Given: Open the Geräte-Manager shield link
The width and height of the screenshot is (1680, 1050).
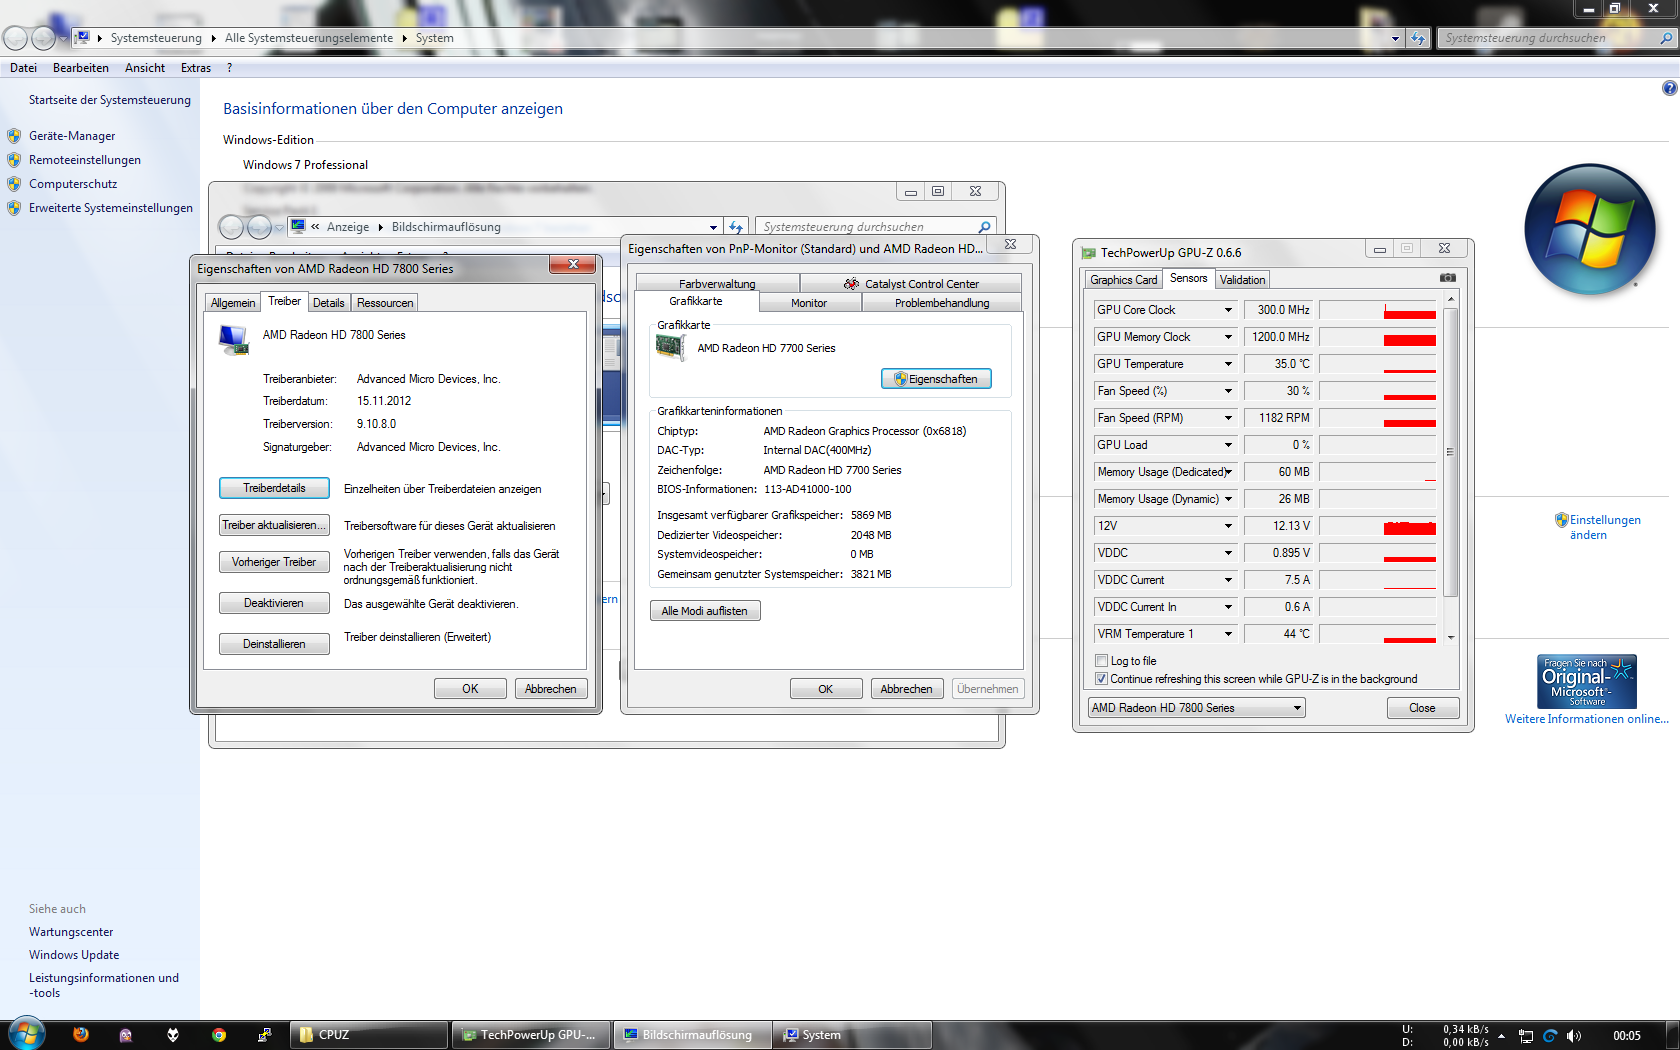Looking at the screenshot, I should click(72, 136).
